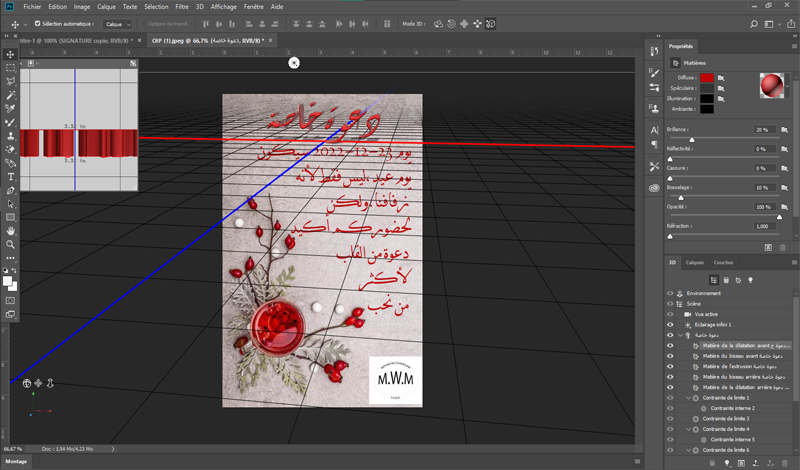Click the Brillance slider handle
This screenshot has width=800, height=470.
pos(692,140)
